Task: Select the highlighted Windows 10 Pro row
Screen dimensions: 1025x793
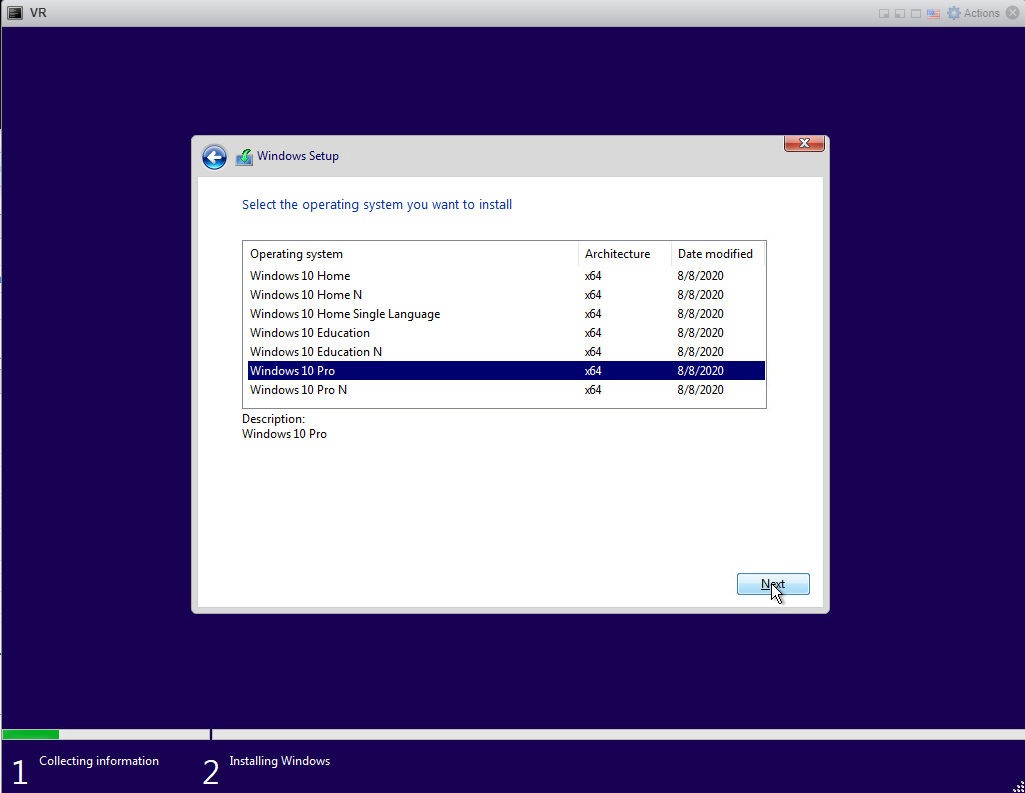Action: (x=506, y=371)
